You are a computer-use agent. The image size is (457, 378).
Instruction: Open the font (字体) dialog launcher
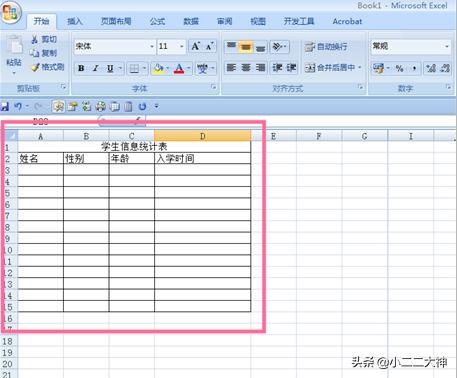214,87
